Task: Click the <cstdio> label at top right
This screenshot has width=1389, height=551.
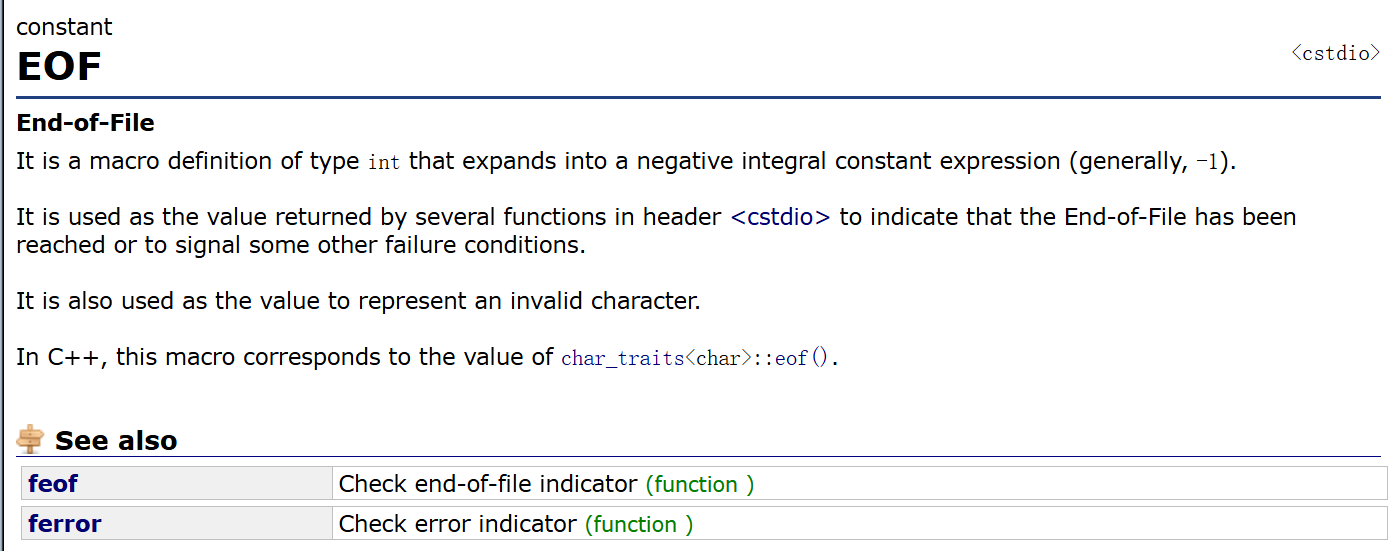Action: coord(1335,53)
